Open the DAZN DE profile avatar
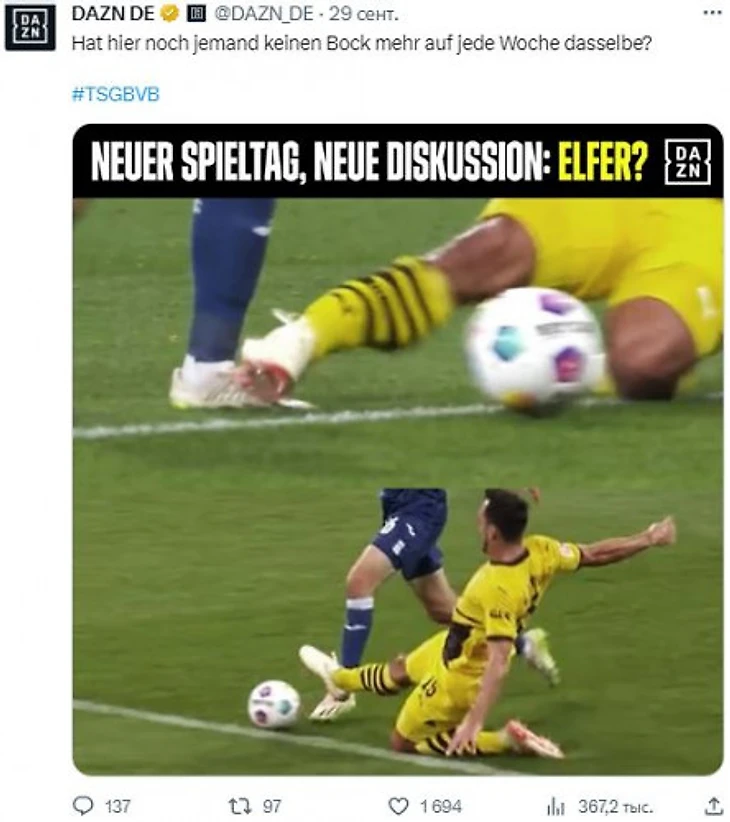730x822 pixels. coord(30,28)
